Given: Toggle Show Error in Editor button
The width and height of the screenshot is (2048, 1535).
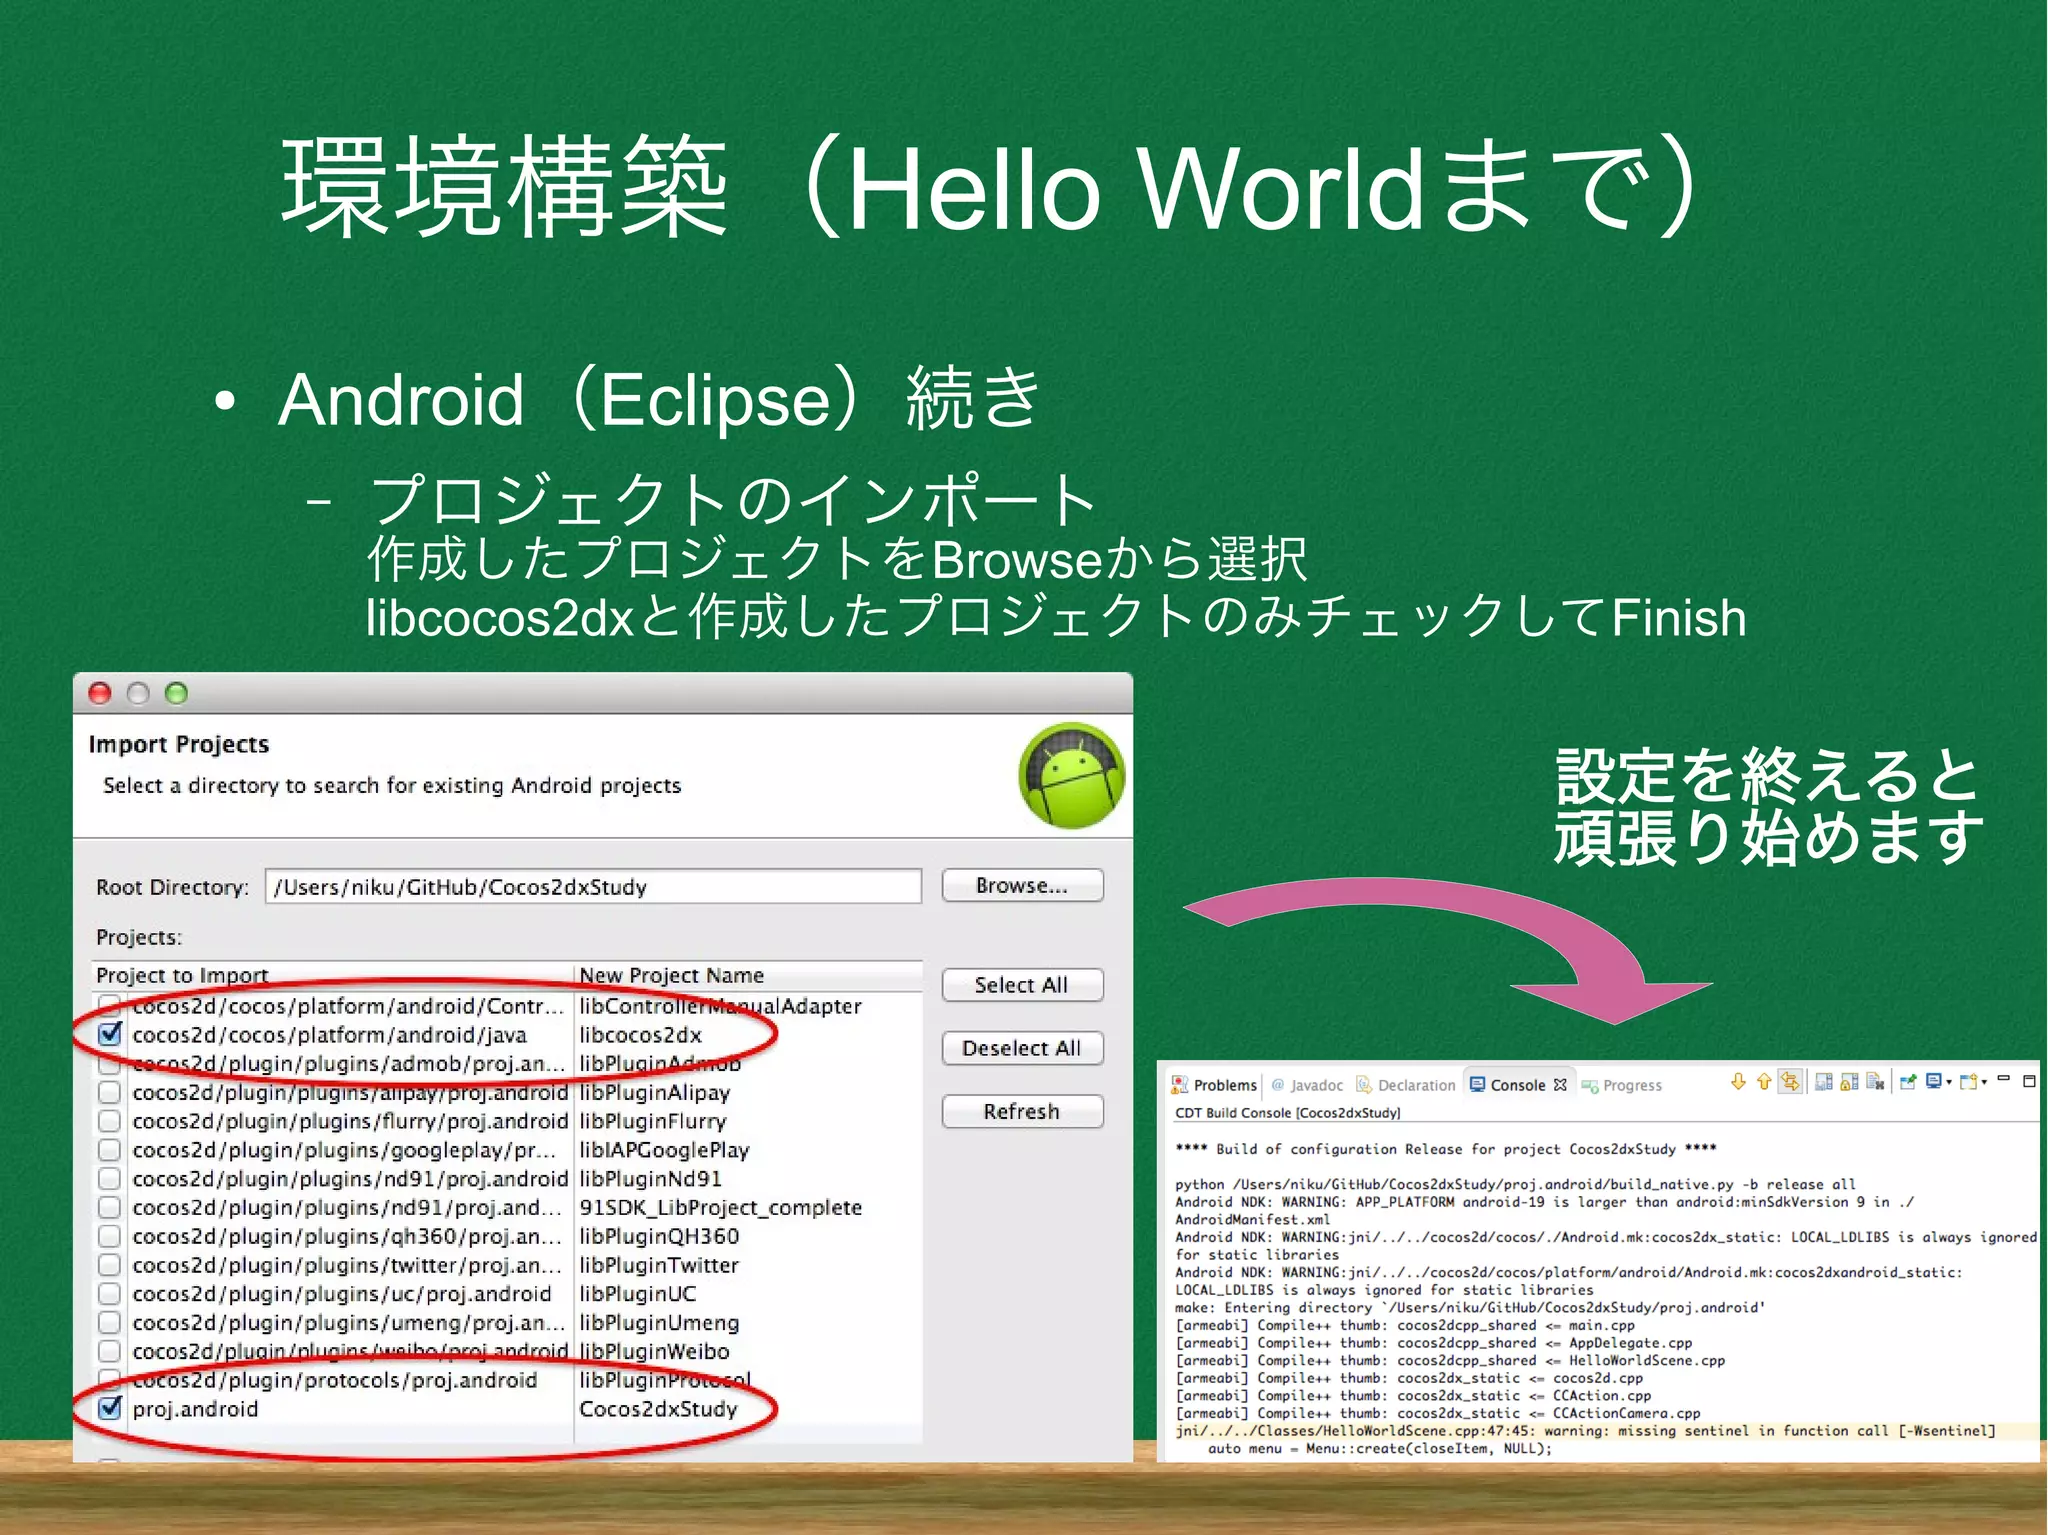Looking at the screenshot, I should click(x=1790, y=1081).
